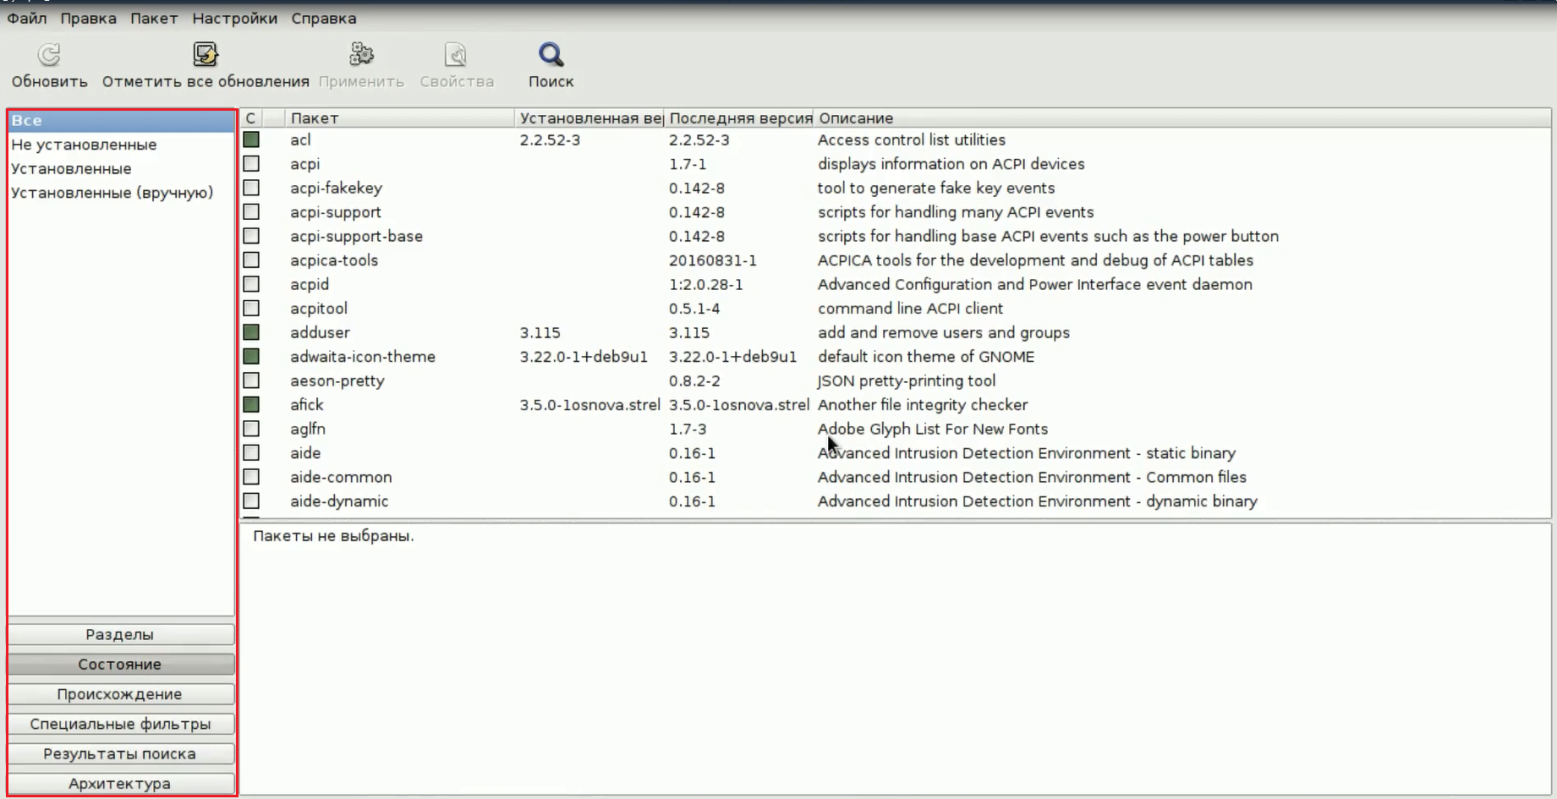Mark the acpi-support-base checkbox
Viewport: 1557px width, 799px height.
click(x=251, y=236)
